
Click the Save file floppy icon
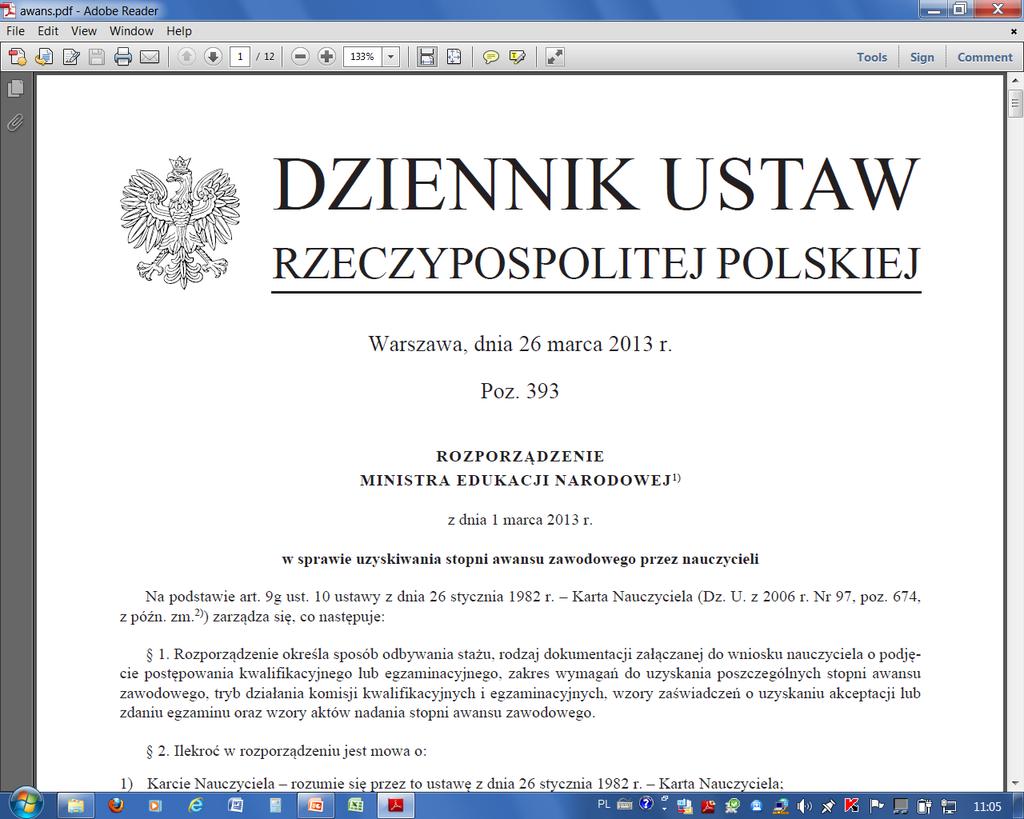point(97,57)
